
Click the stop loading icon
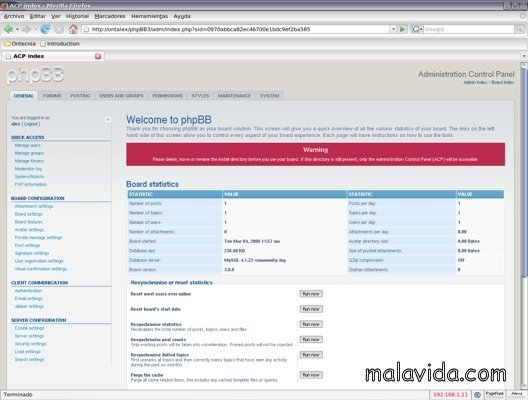[59, 30]
